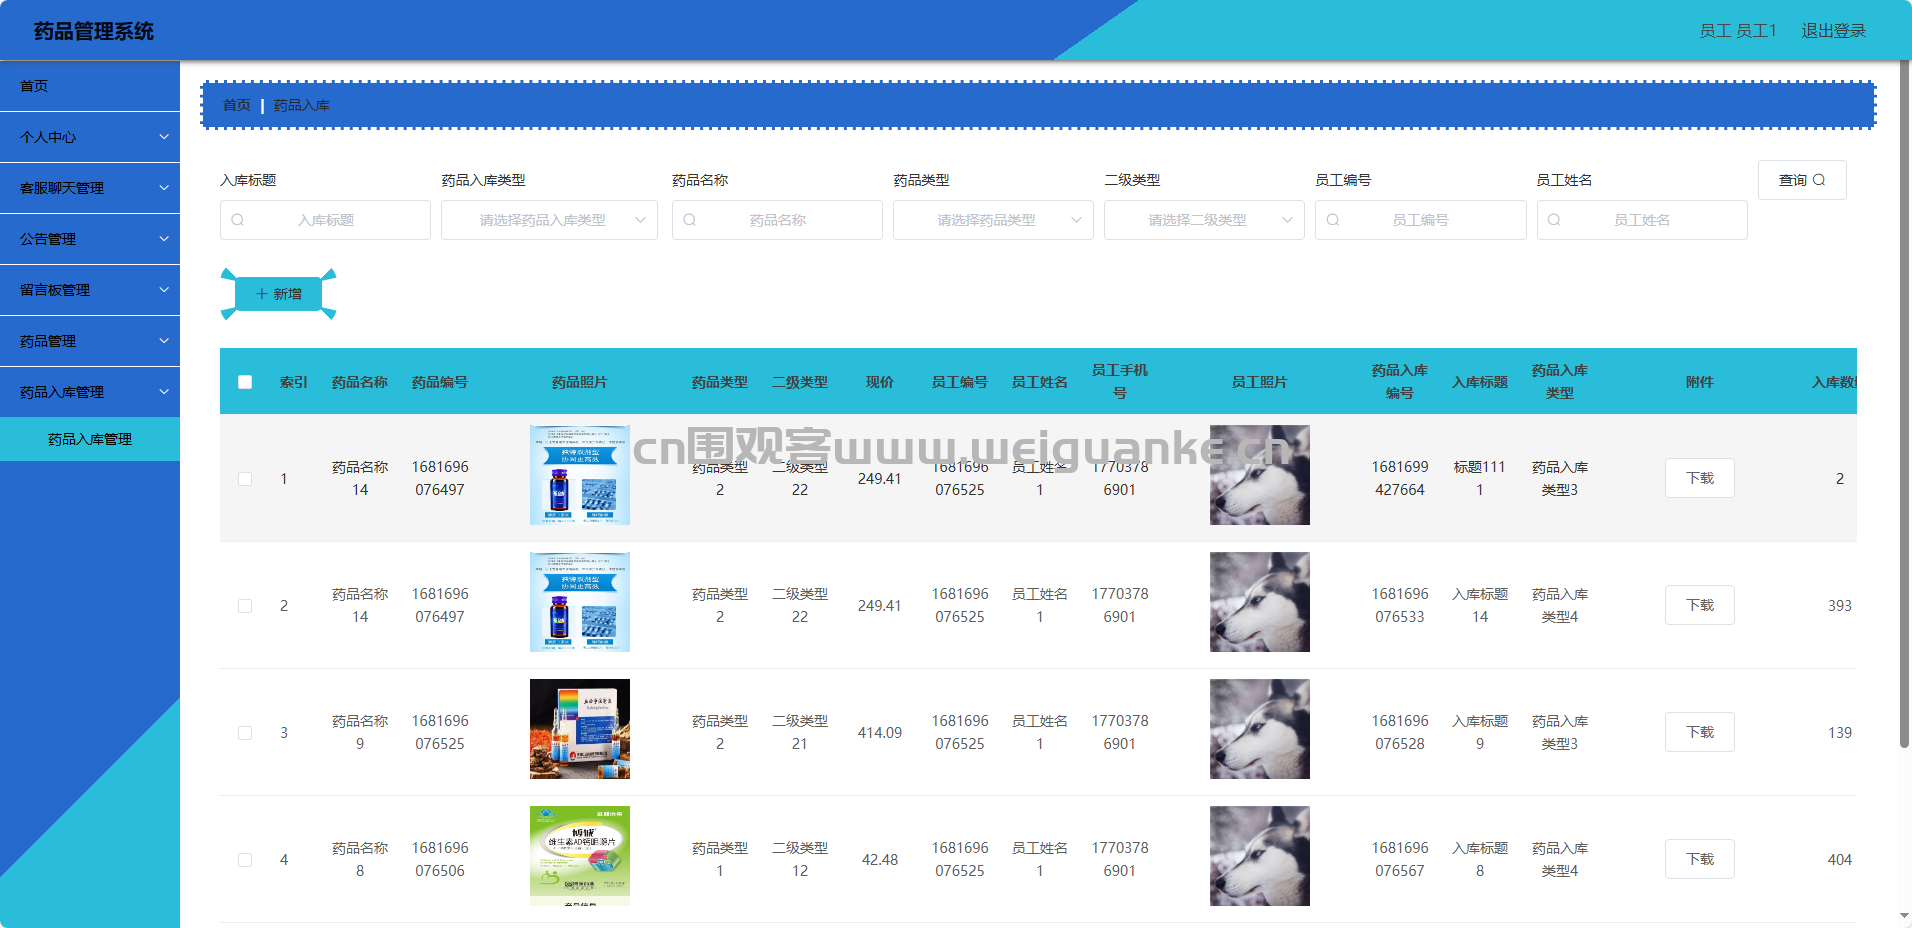The image size is (1912, 928).
Task: Click cell 标题111 1 in row 1
Action: [1480, 479]
